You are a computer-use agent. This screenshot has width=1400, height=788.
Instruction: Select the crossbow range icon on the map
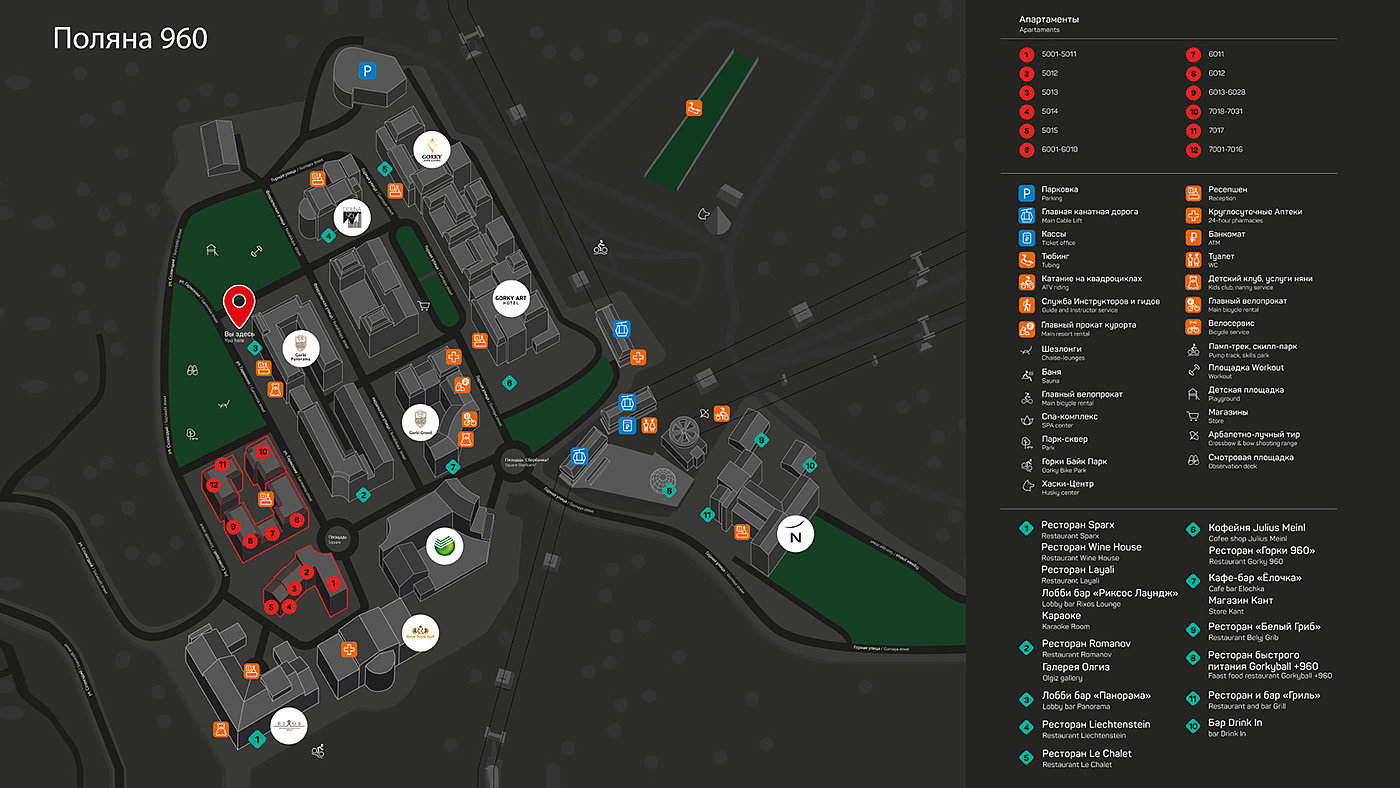(705, 412)
